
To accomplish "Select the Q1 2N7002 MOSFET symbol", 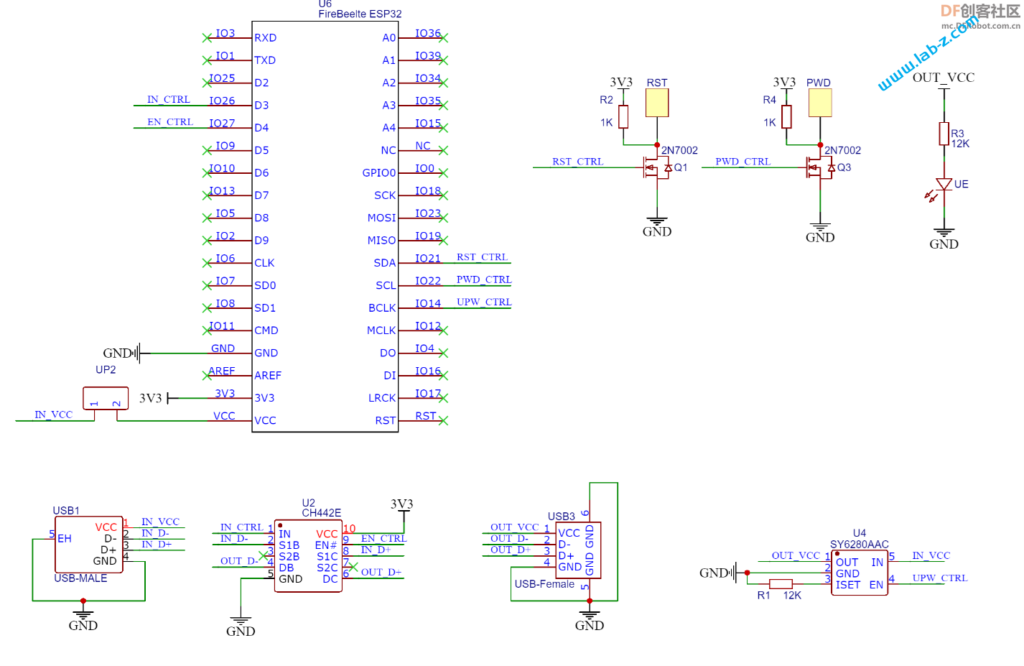I will click(x=657, y=168).
